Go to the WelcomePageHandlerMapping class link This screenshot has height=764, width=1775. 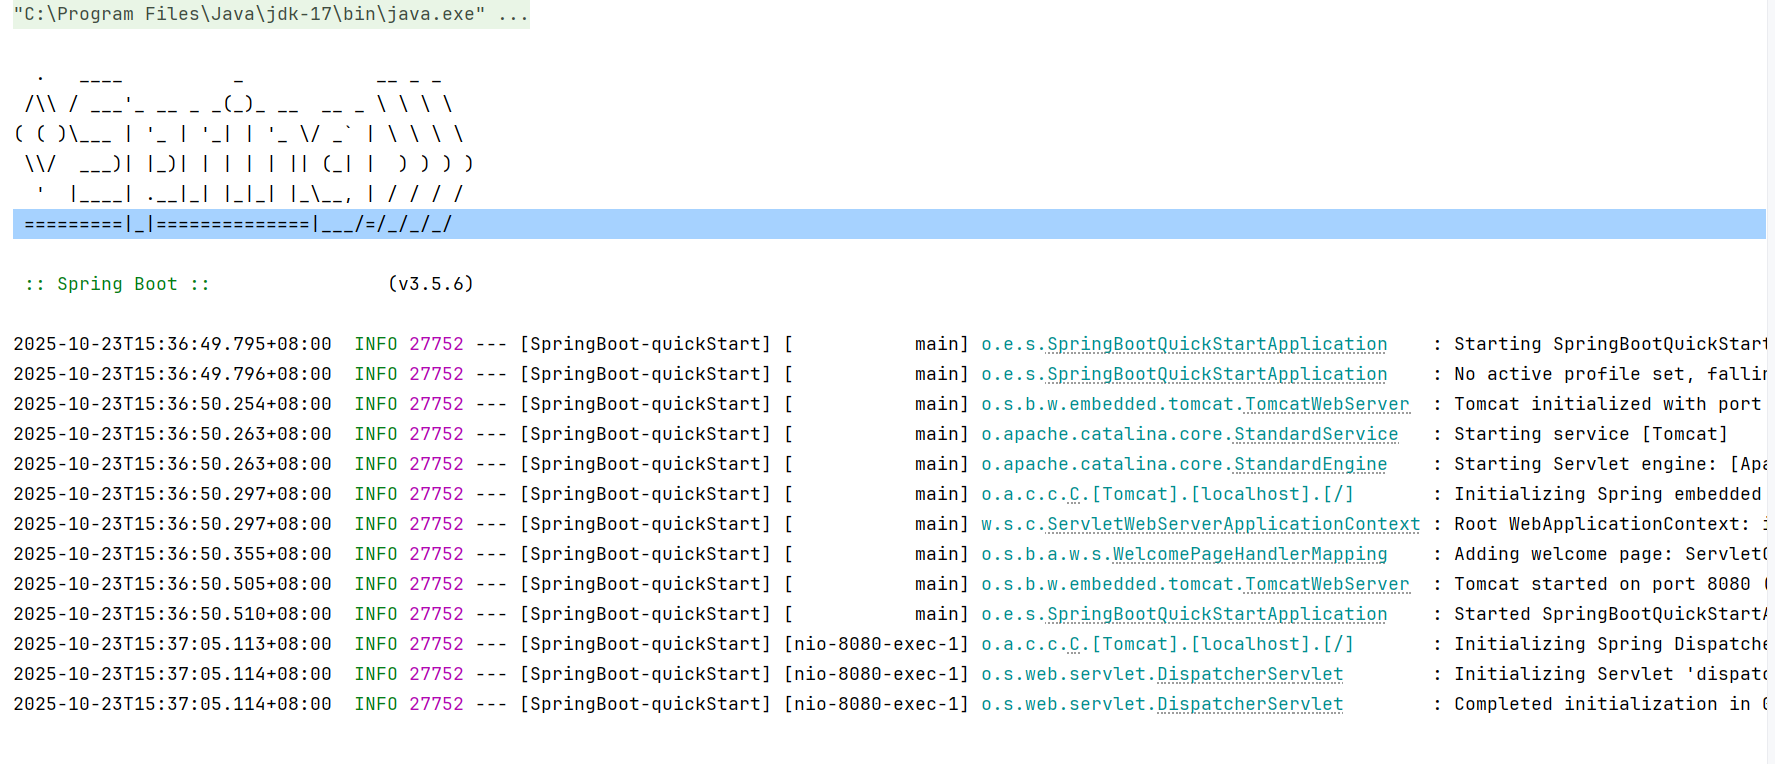point(1250,554)
